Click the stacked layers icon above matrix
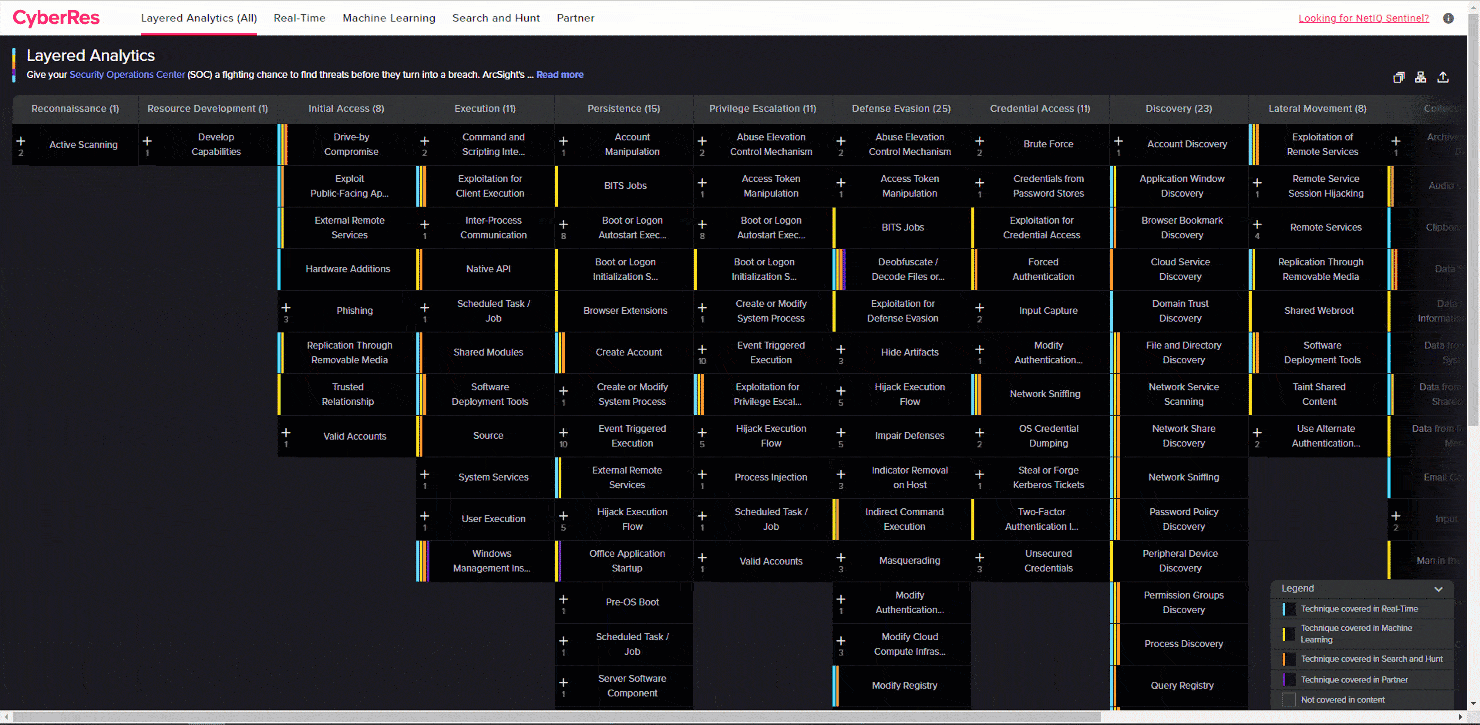 coord(1399,78)
